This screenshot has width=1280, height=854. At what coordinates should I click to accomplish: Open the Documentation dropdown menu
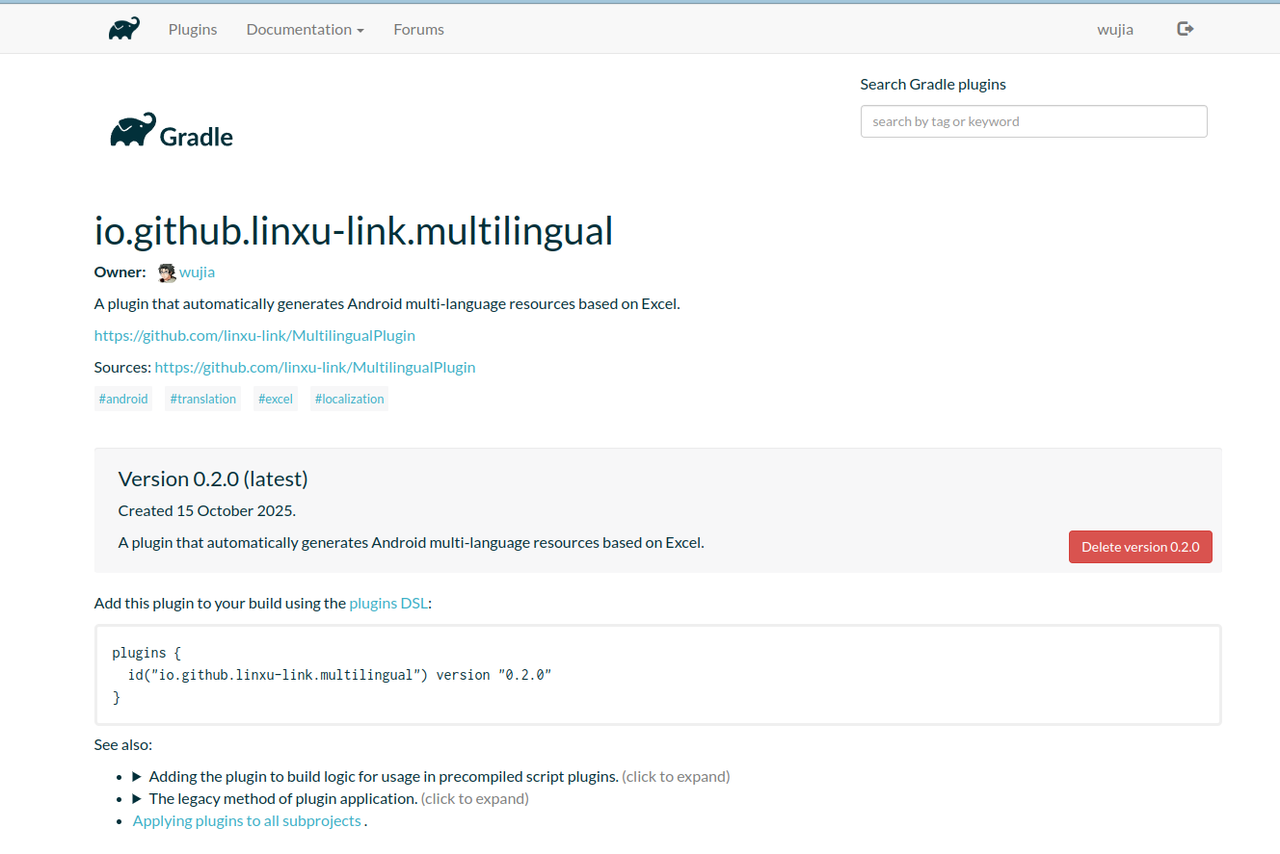click(x=305, y=29)
